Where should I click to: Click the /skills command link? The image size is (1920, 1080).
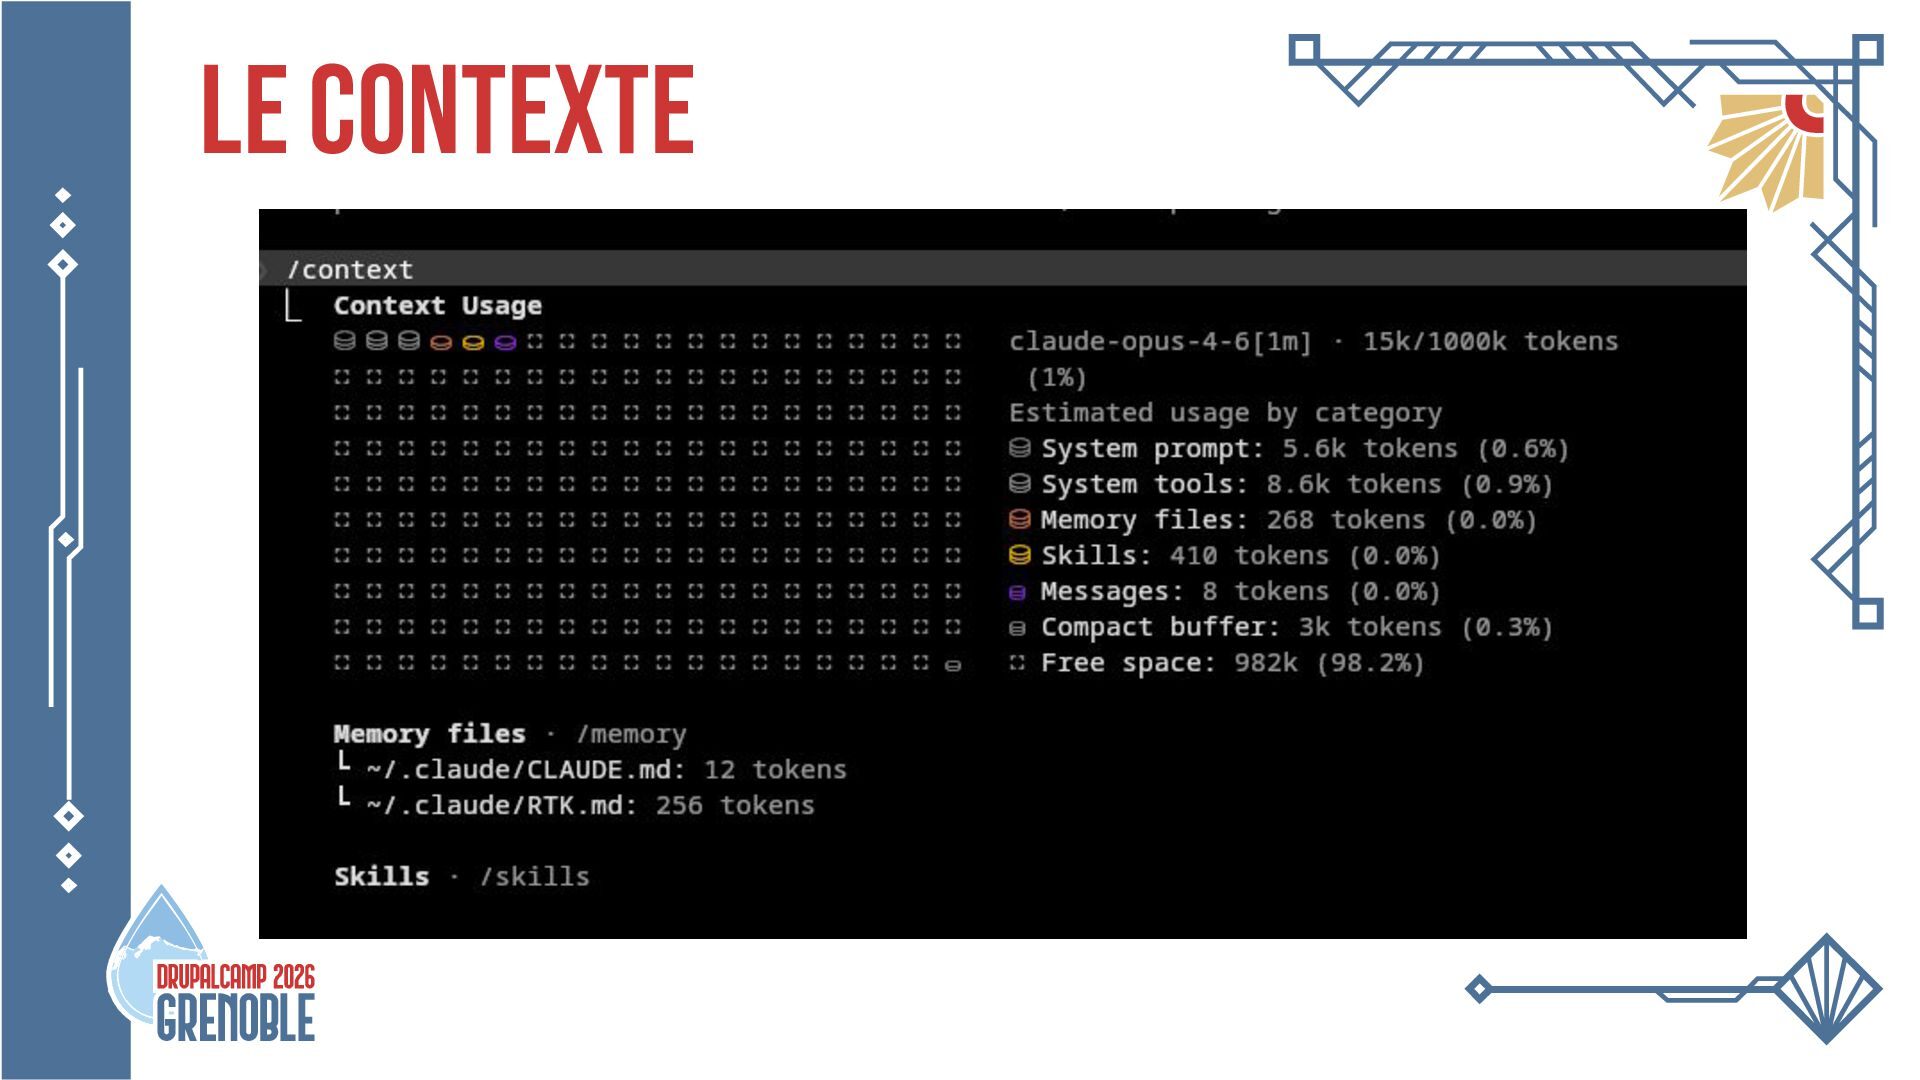coord(535,877)
